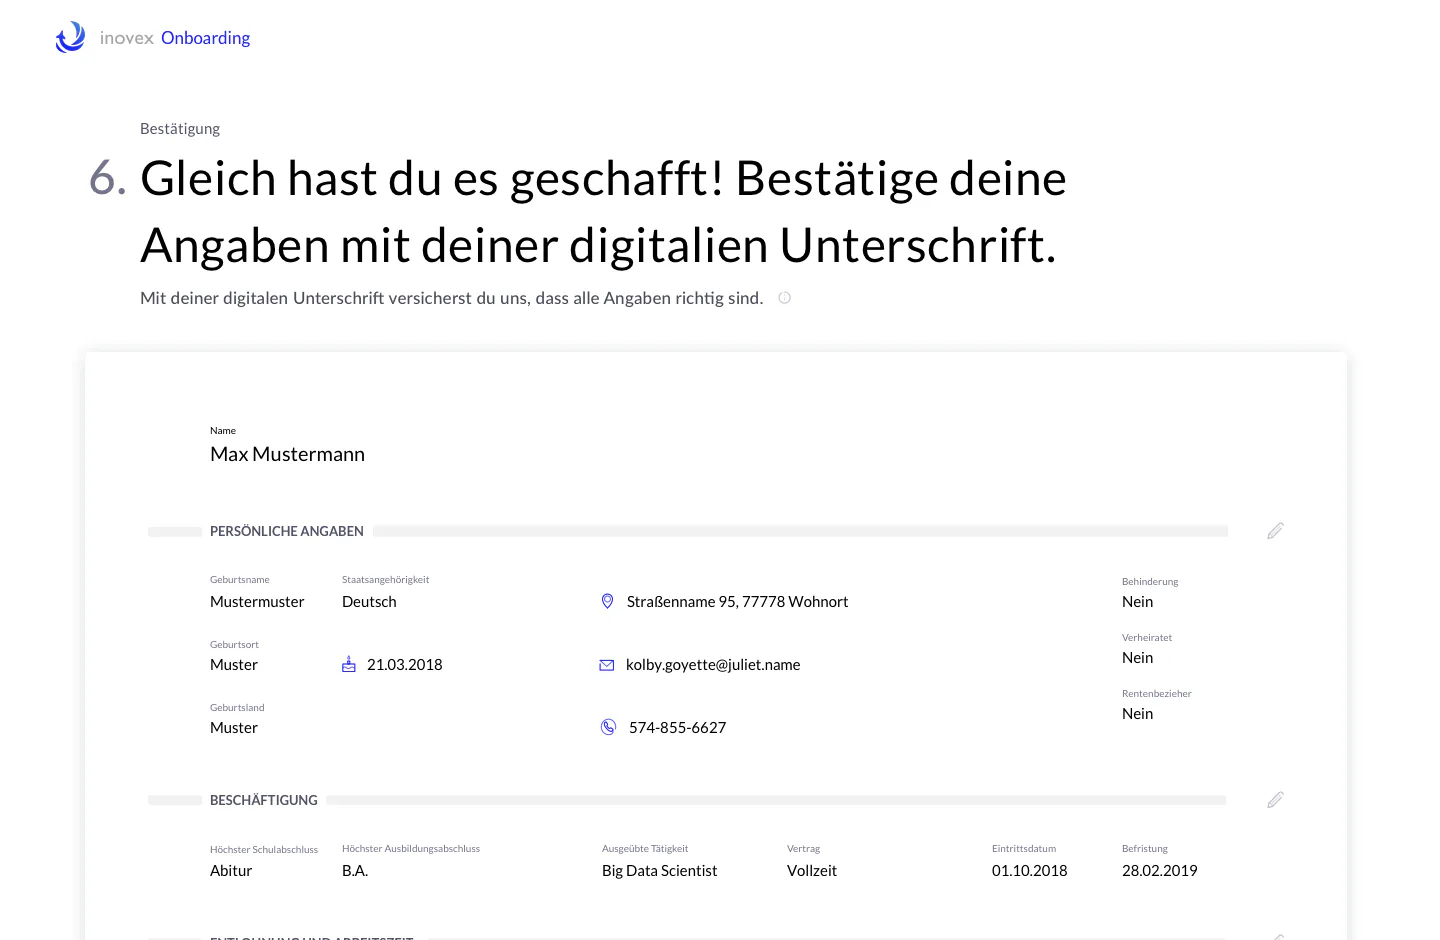This screenshot has width=1440, height=940.
Task: Click the Abitur school degree value
Action: (231, 871)
